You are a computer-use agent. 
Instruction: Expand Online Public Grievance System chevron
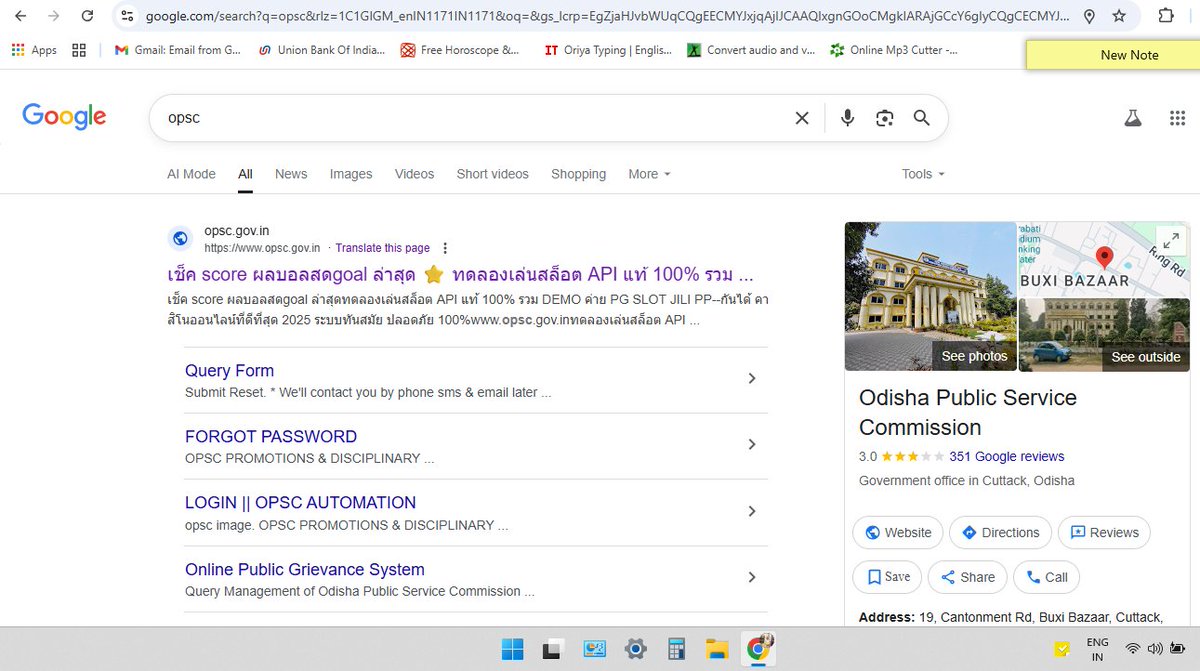click(x=752, y=577)
